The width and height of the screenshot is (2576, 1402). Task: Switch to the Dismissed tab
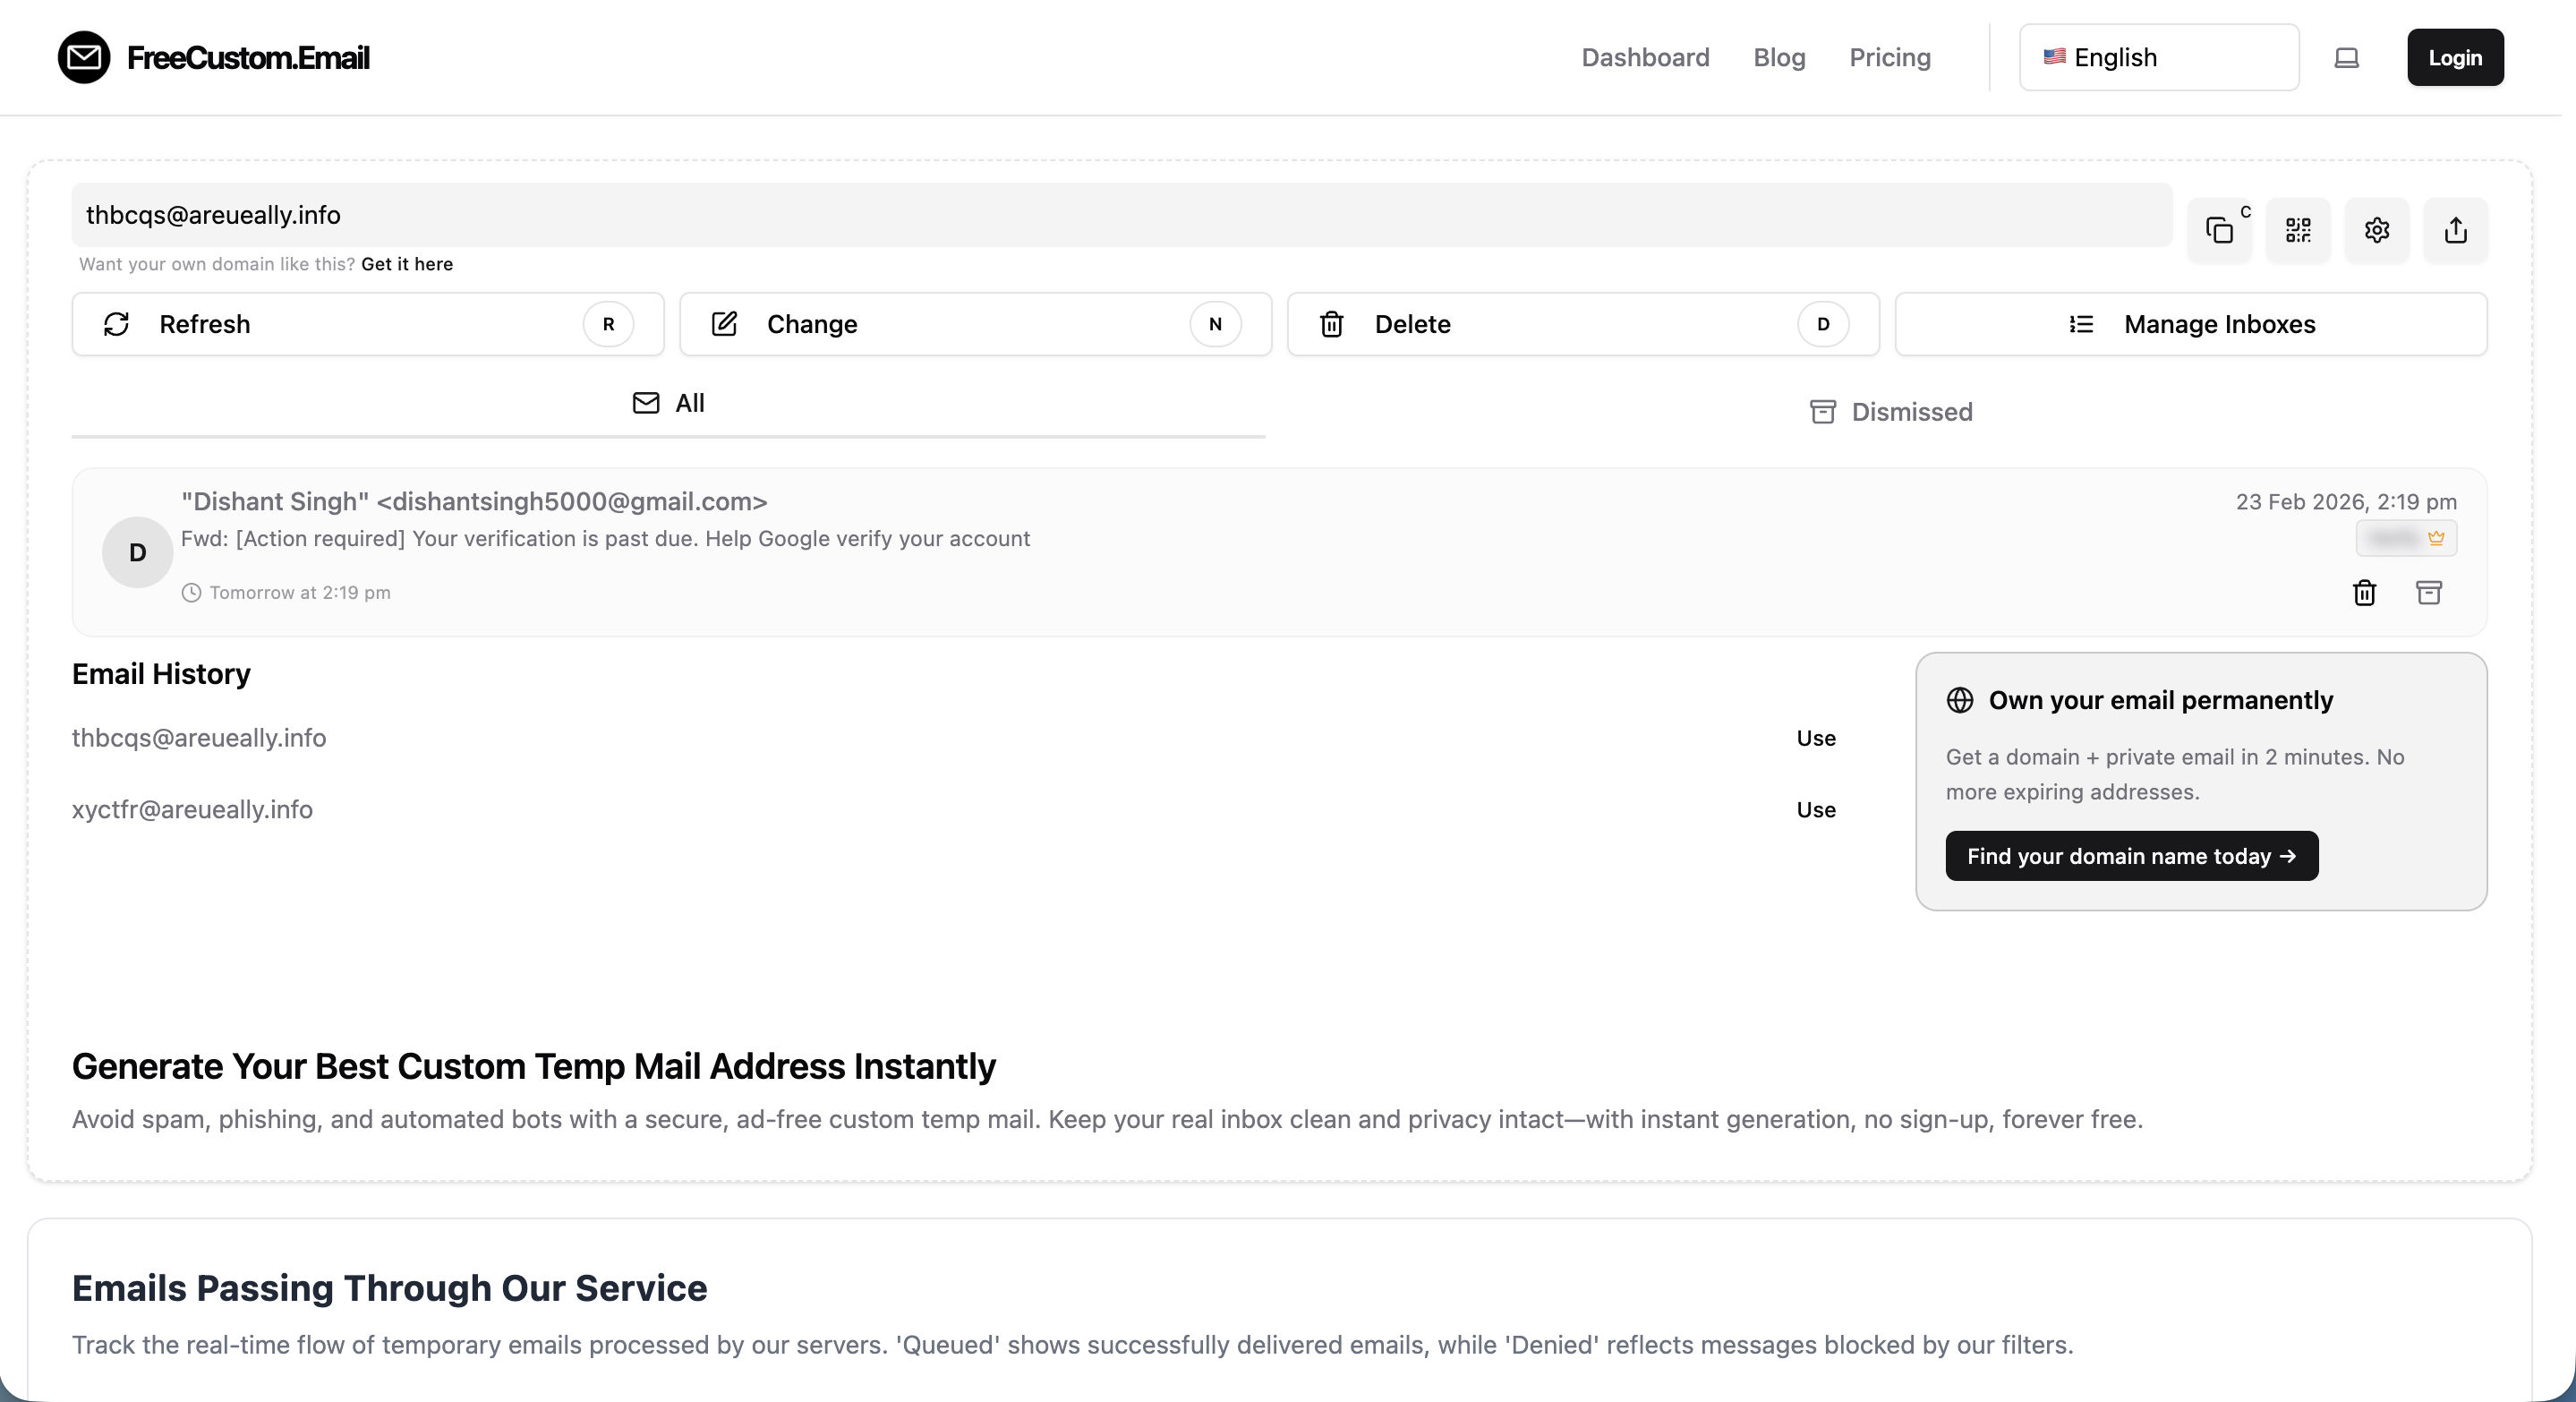pos(1889,411)
